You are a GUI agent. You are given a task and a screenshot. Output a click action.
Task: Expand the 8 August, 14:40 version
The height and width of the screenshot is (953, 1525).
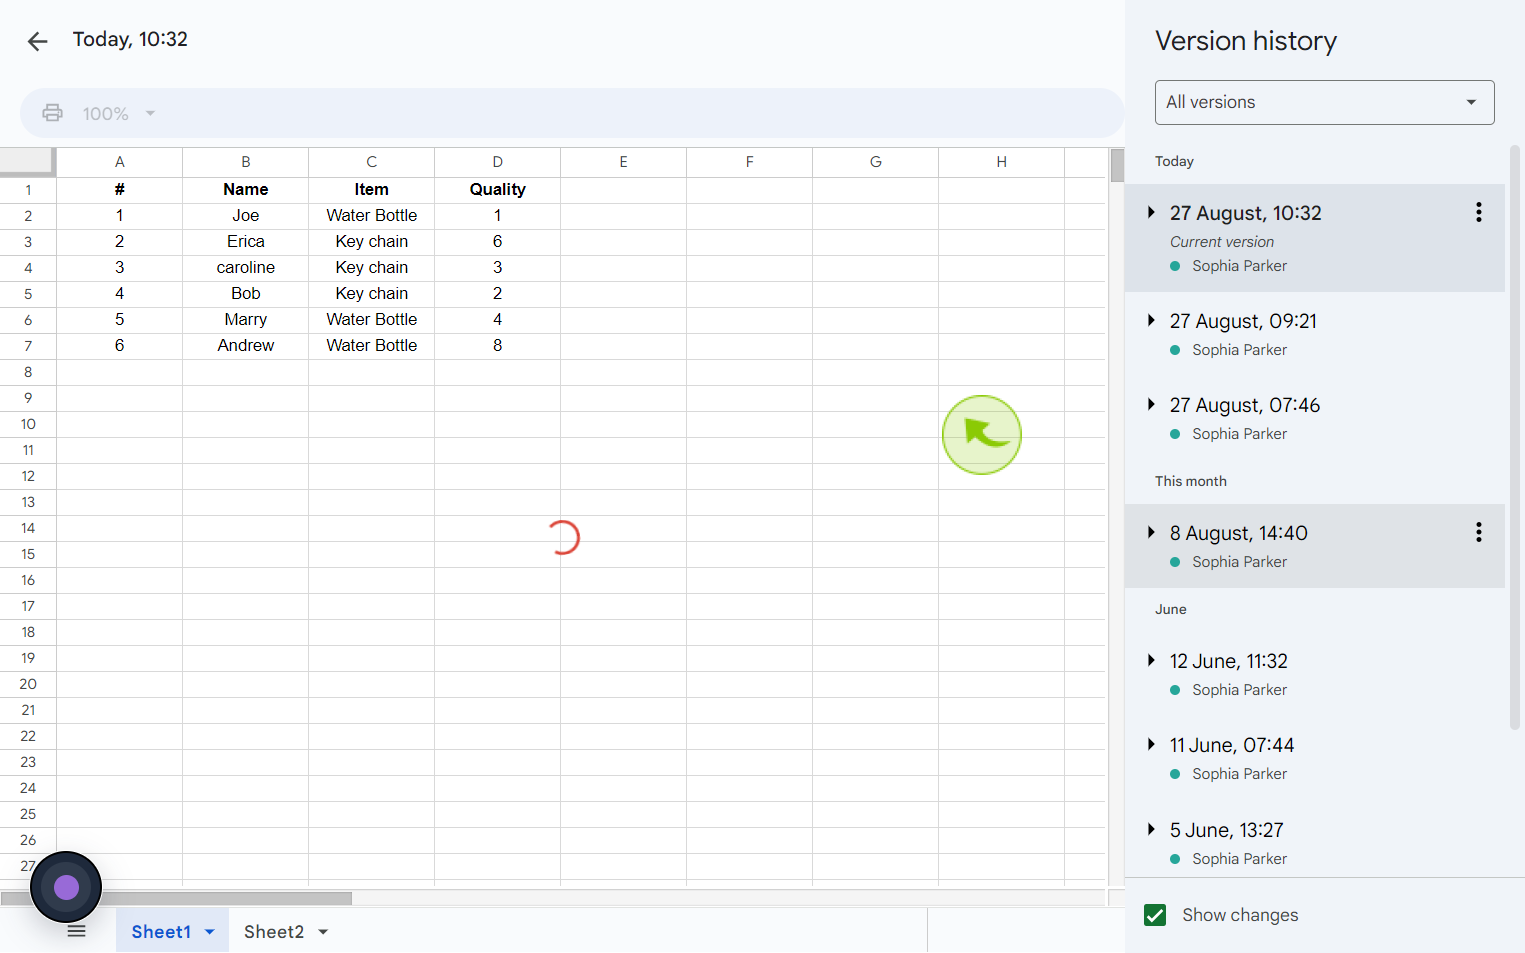1151,532
